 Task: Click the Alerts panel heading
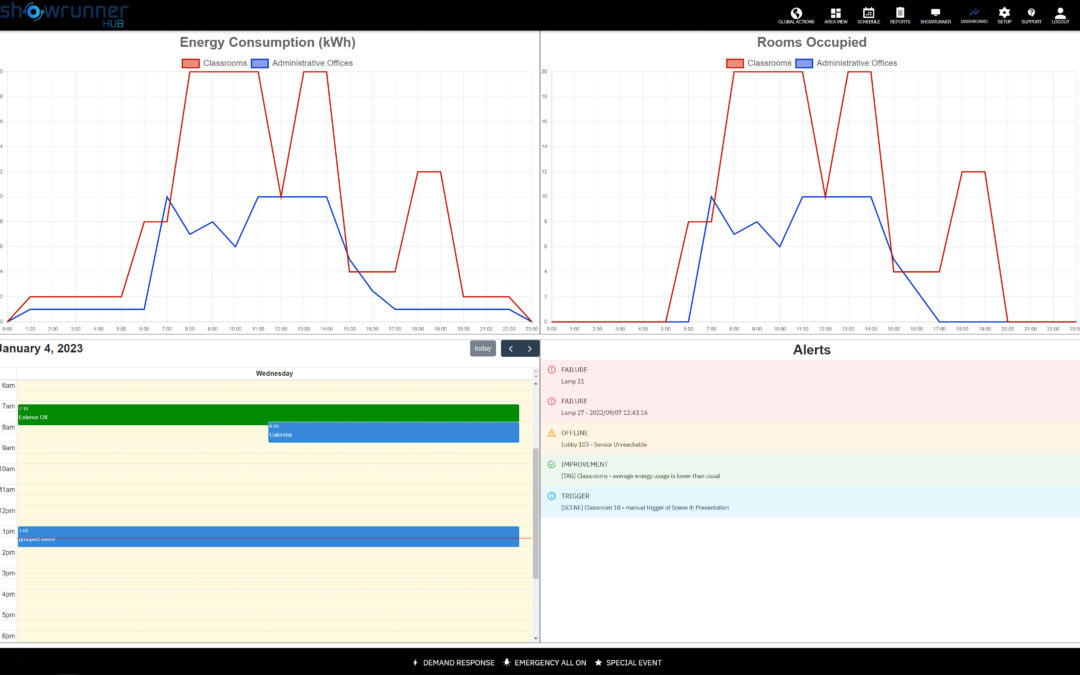(x=811, y=350)
